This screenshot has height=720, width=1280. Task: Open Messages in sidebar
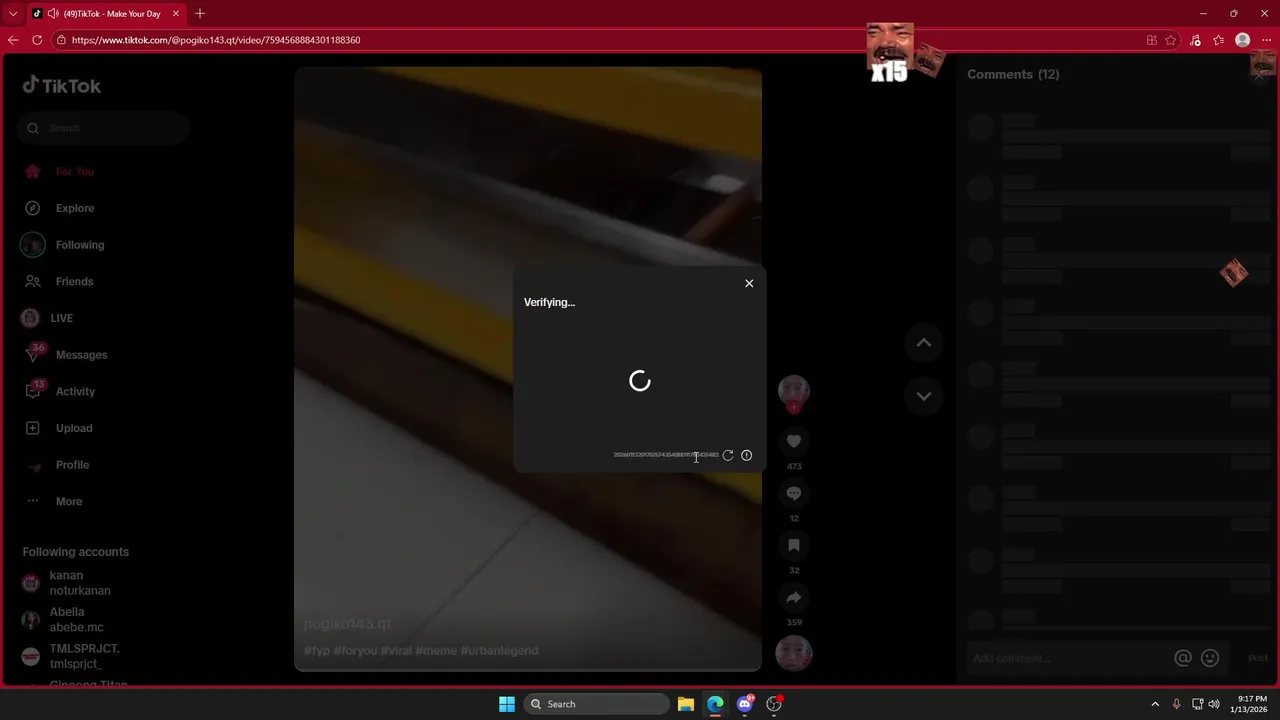(x=81, y=355)
